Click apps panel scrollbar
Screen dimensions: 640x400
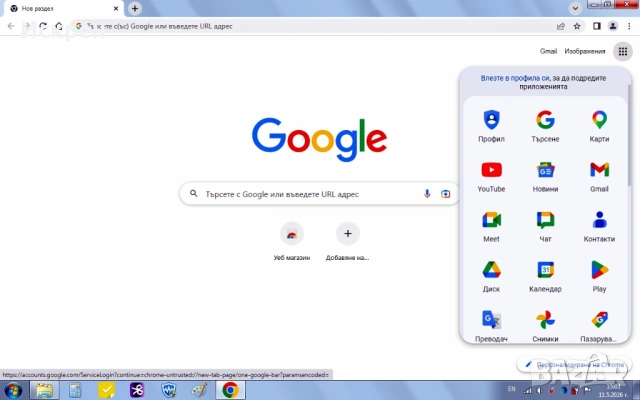pos(629,135)
